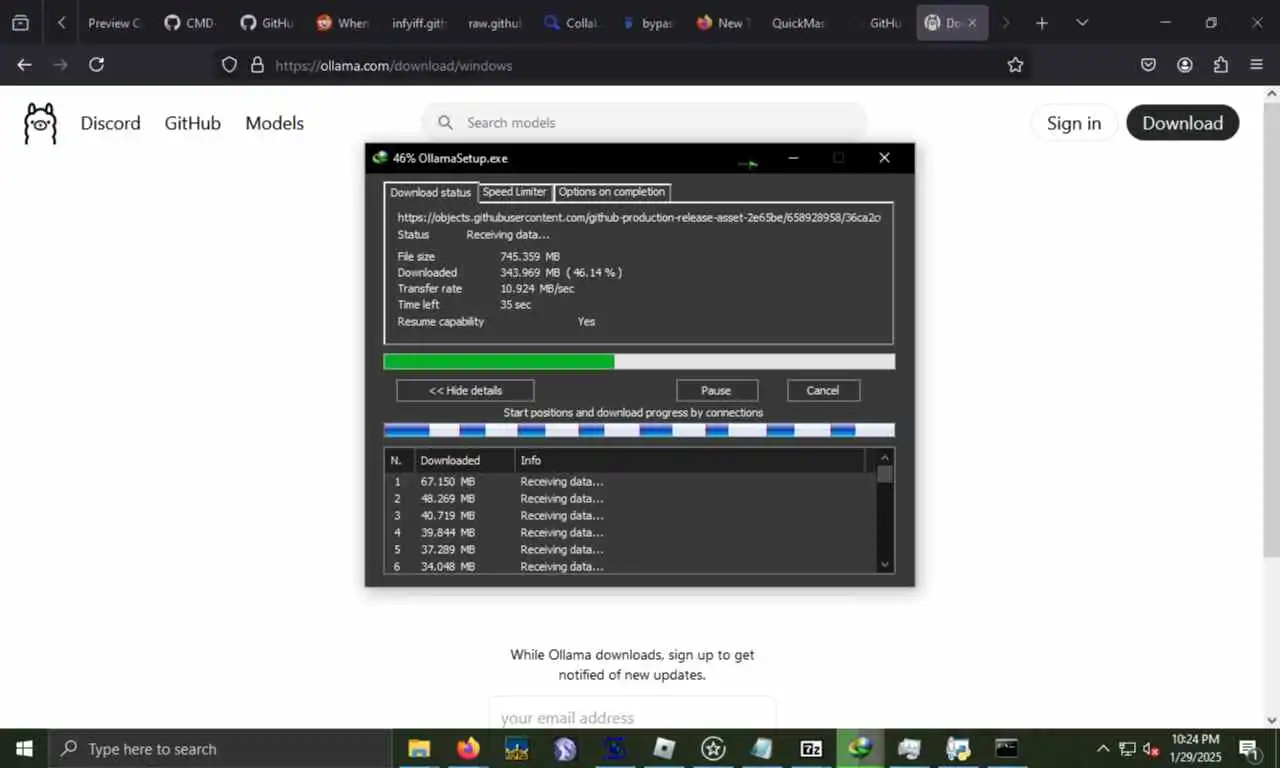Image resolution: width=1280 pixels, height=768 pixels.
Task: Click the connections progress segments bar
Action: [x=639, y=430]
